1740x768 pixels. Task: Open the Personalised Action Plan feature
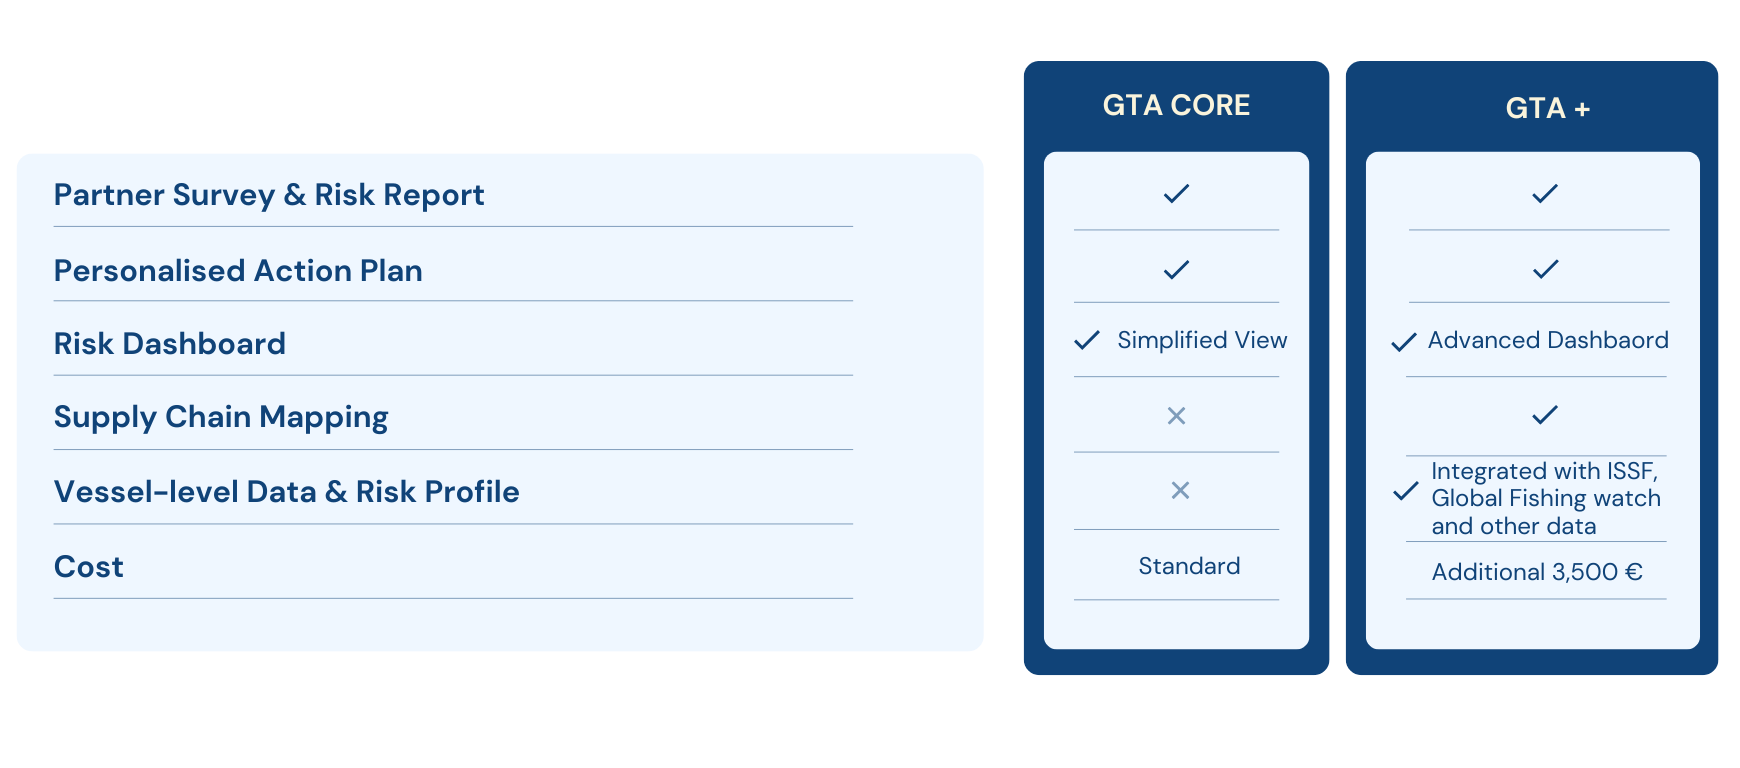(238, 271)
